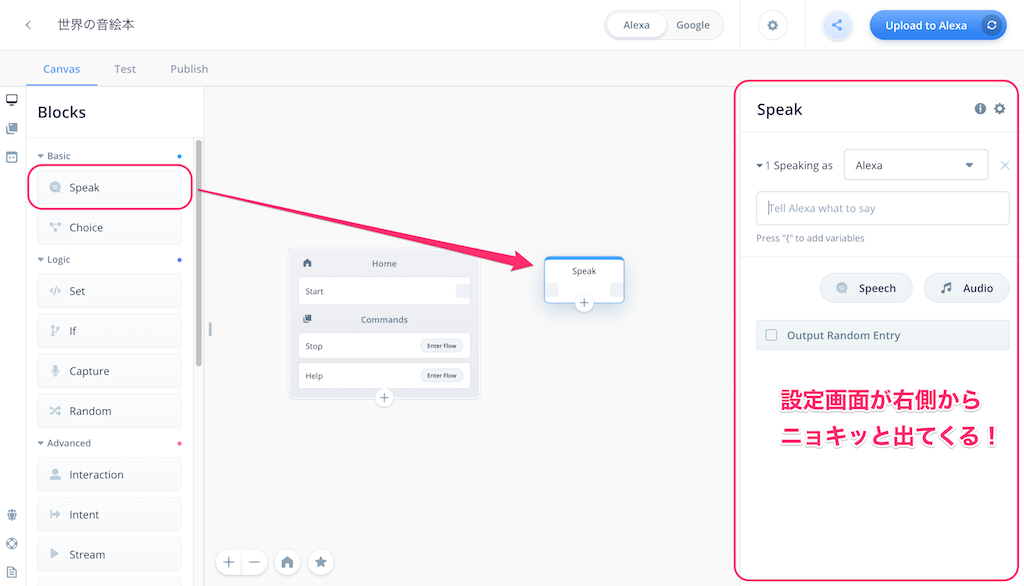Screen dimensions: 1024x586
Task: Collapse the Logic blocks section
Action: point(40,259)
